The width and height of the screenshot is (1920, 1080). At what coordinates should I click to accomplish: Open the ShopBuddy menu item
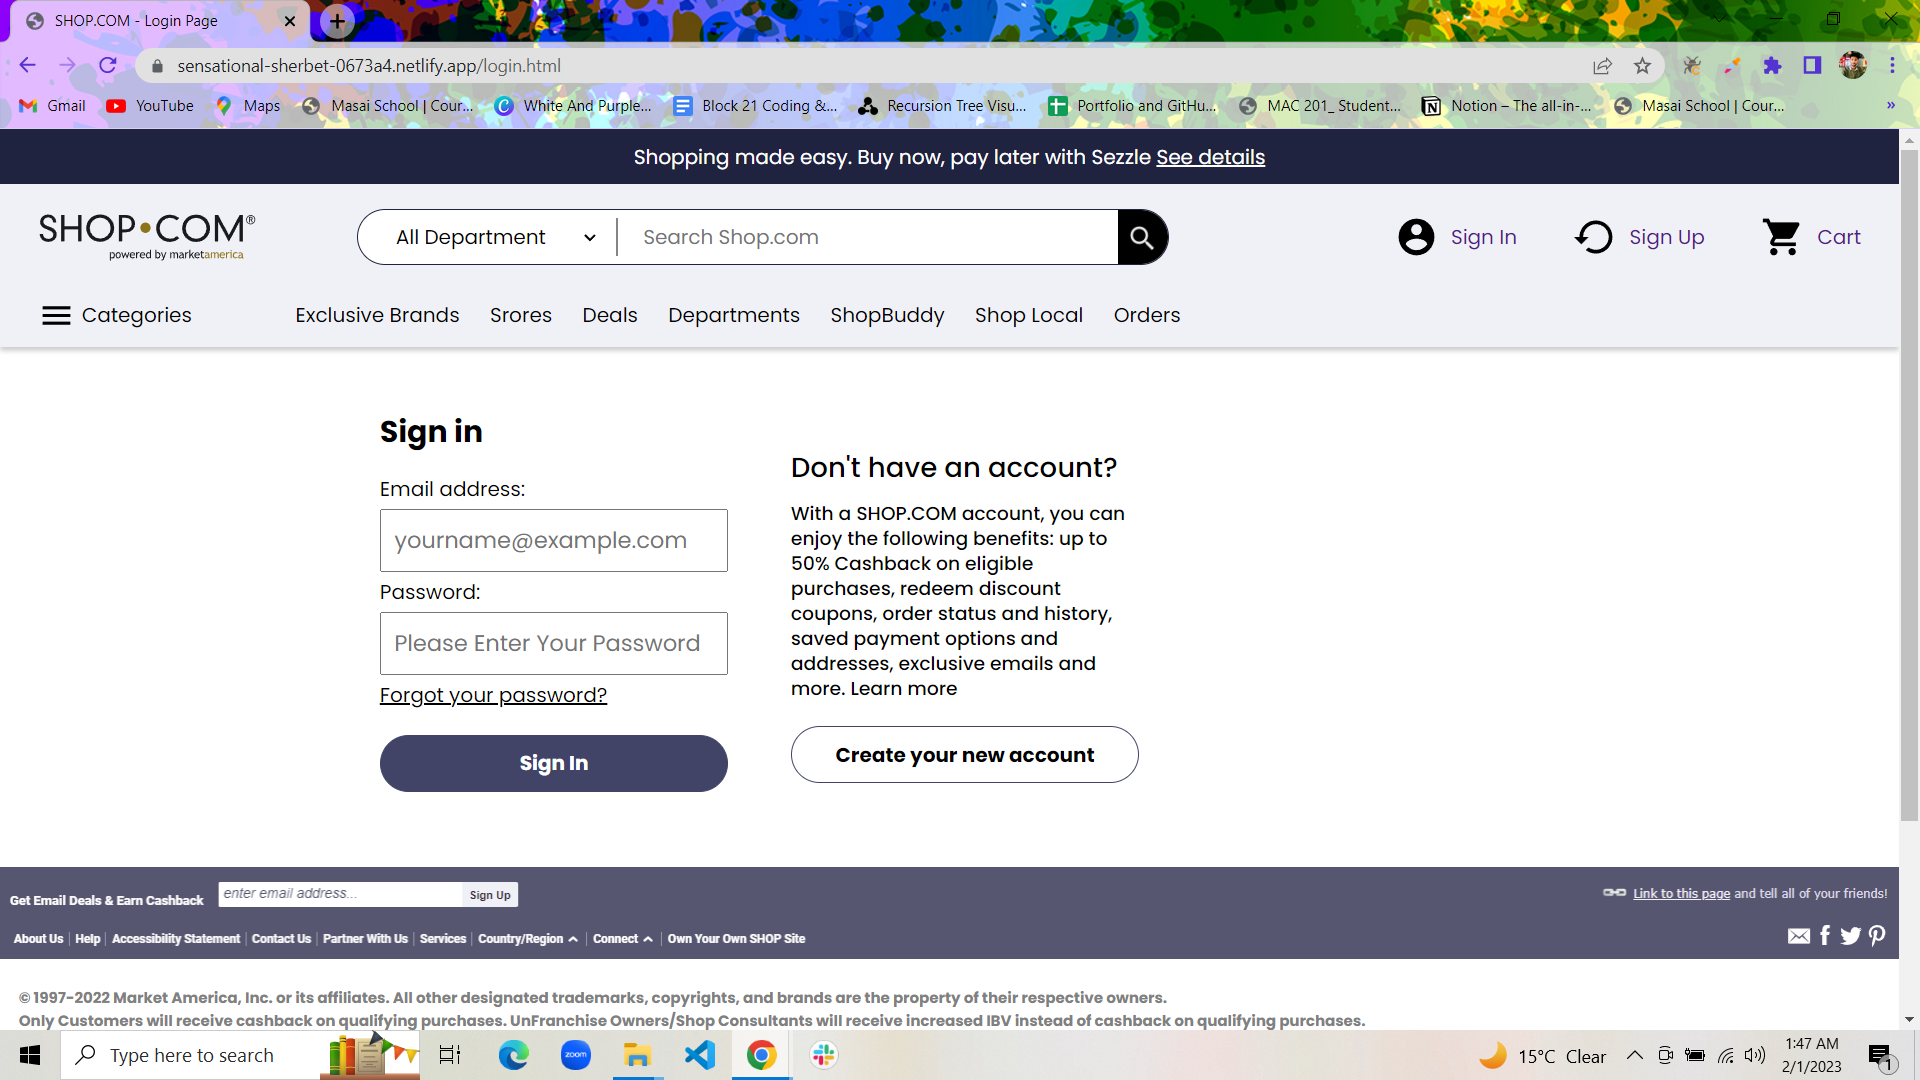pos(887,316)
